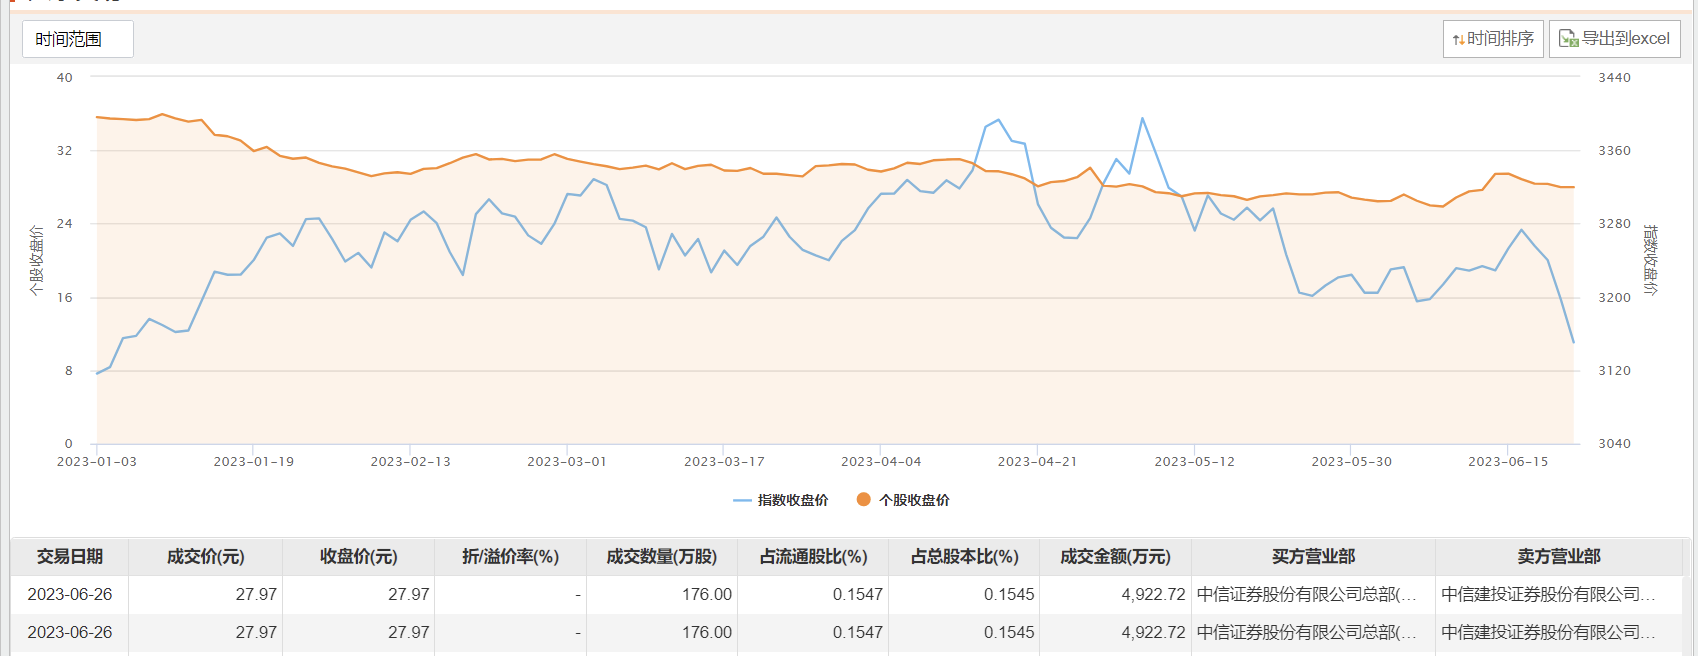Click second row buyer 中信证券股份有限公司总部
Viewport: 1698px width, 656px height.
(x=1307, y=632)
